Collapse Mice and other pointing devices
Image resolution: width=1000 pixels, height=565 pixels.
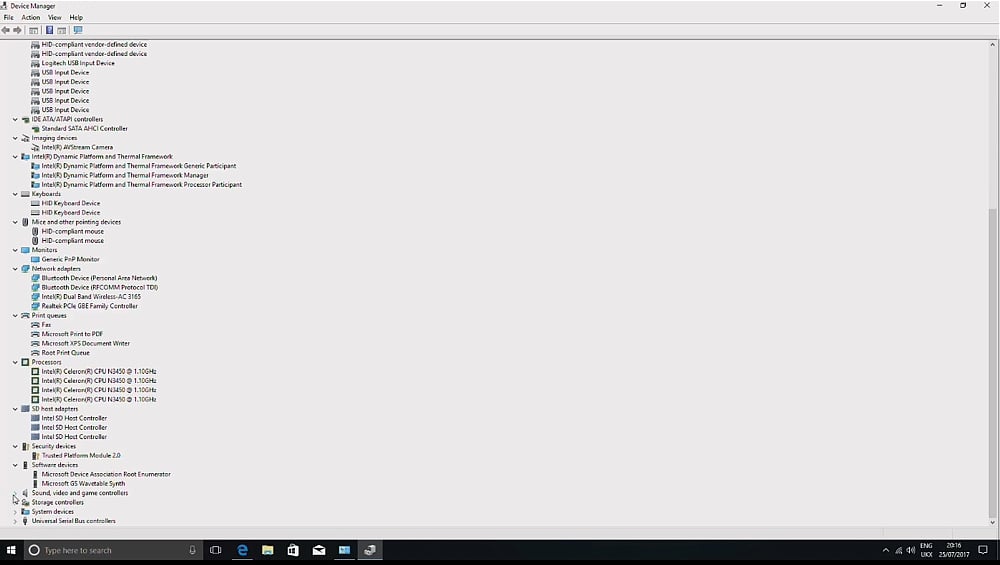(x=15, y=222)
